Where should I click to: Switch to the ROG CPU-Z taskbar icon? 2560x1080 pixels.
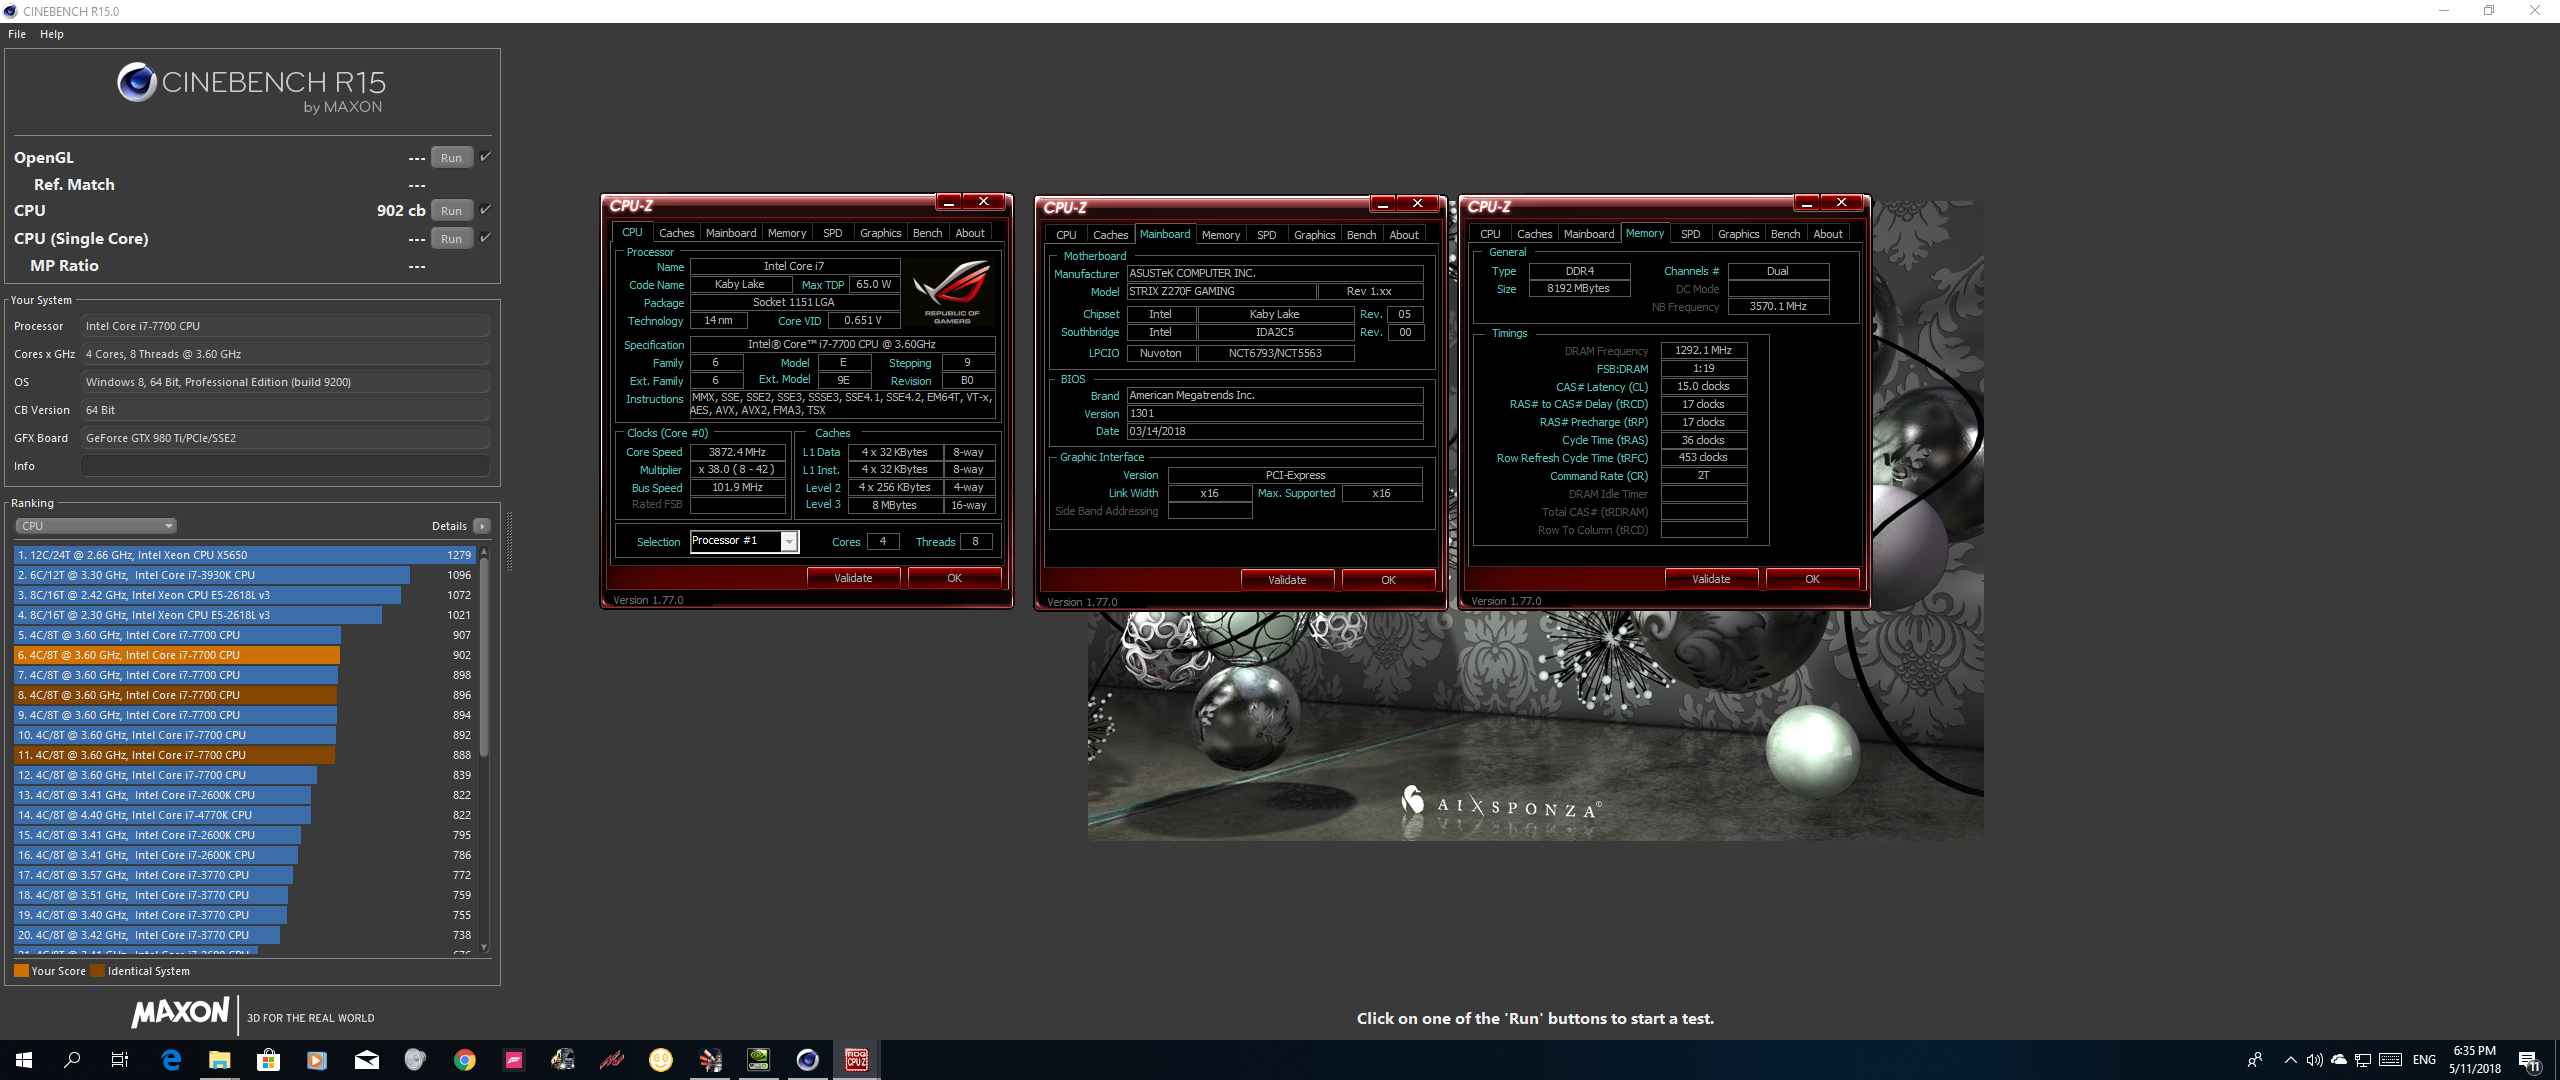[857, 1060]
